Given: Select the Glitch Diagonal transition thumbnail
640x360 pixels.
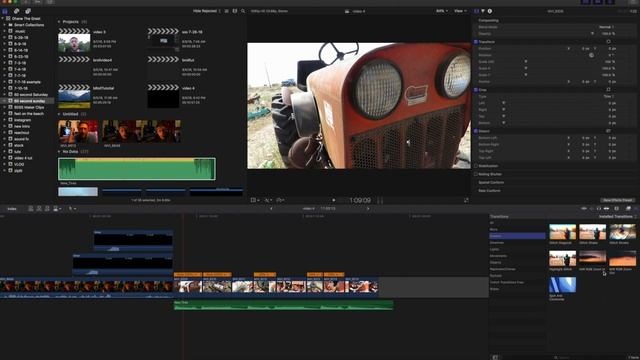Looking at the screenshot, I should tap(562, 232).
